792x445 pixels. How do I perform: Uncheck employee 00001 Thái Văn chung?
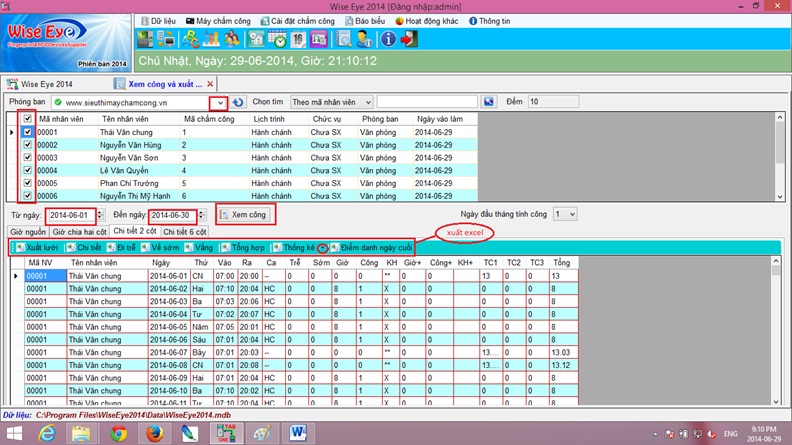point(27,132)
